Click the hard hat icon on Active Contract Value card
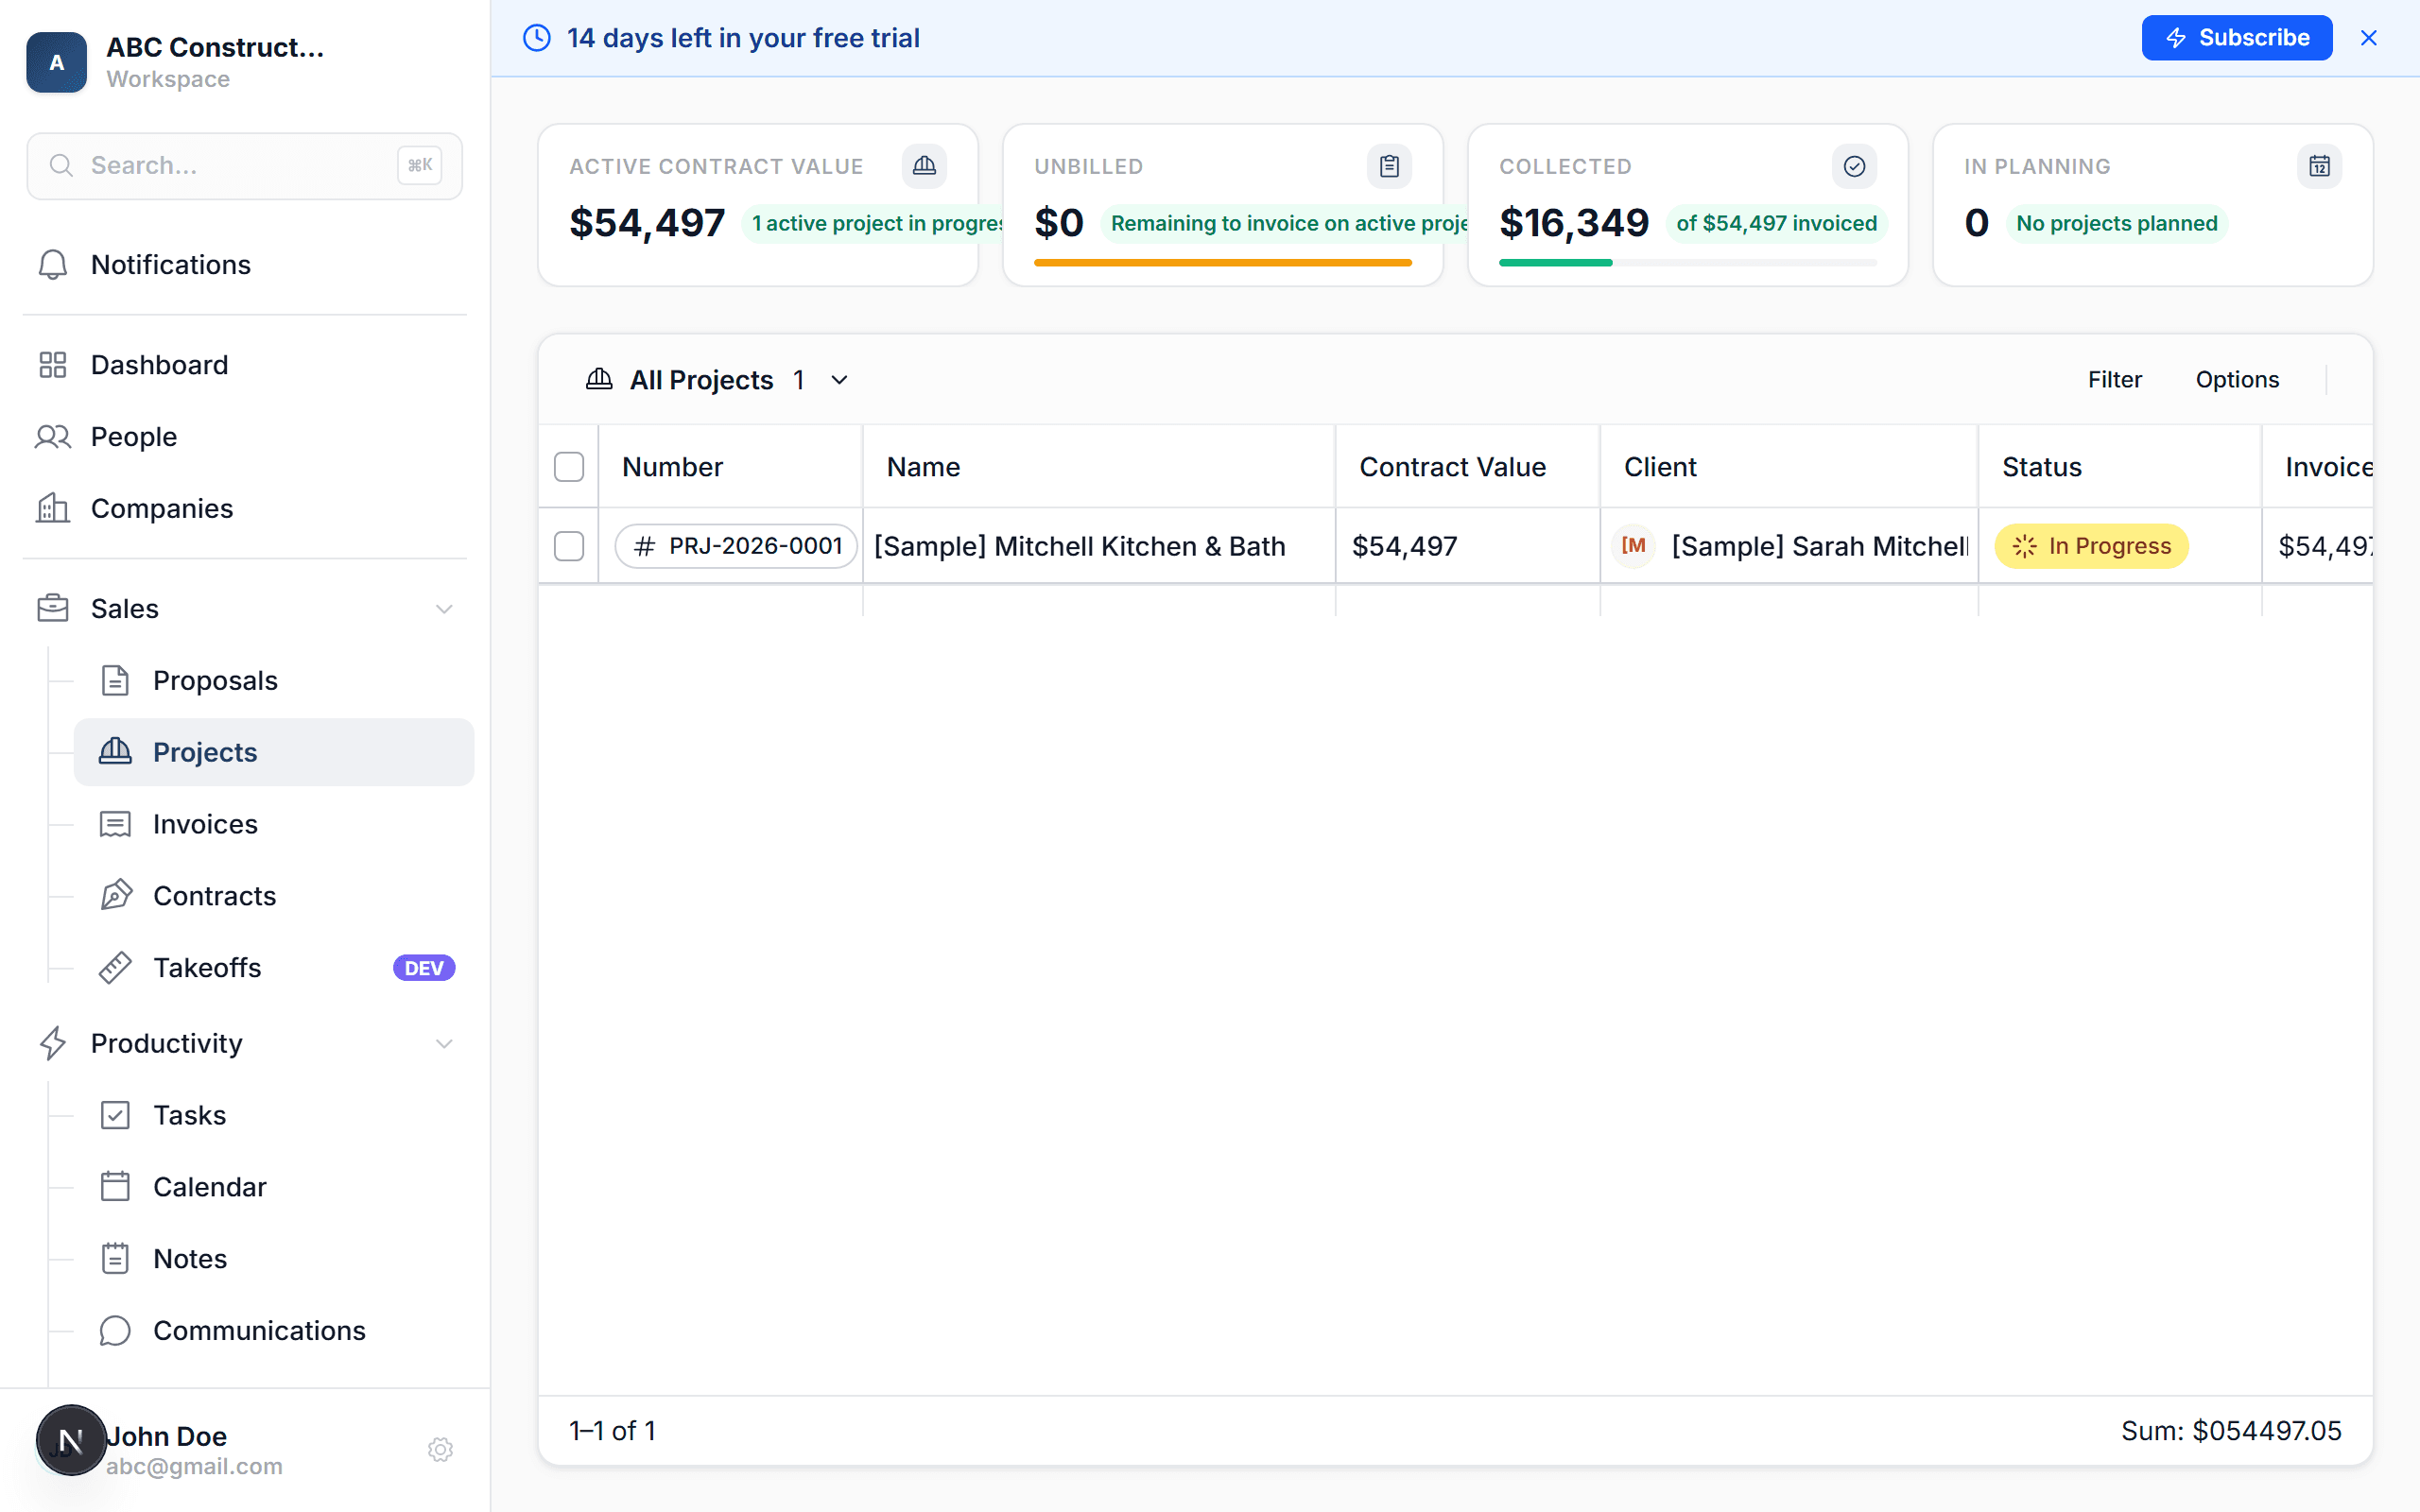This screenshot has height=1512, width=2420. 924,166
